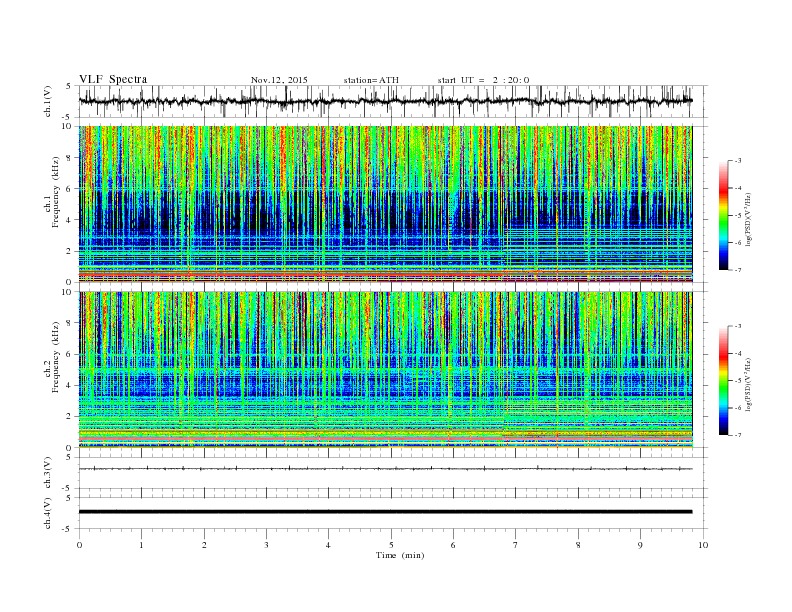Click the "-7" label on ch.1 color bar
The width and height of the screenshot is (792, 612).
coord(738,270)
